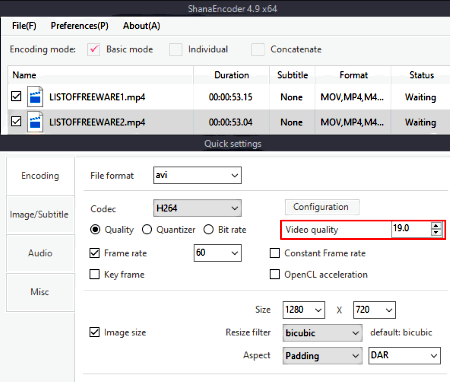Open the Preferences(P) menu
The image size is (450, 382).
(79, 26)
